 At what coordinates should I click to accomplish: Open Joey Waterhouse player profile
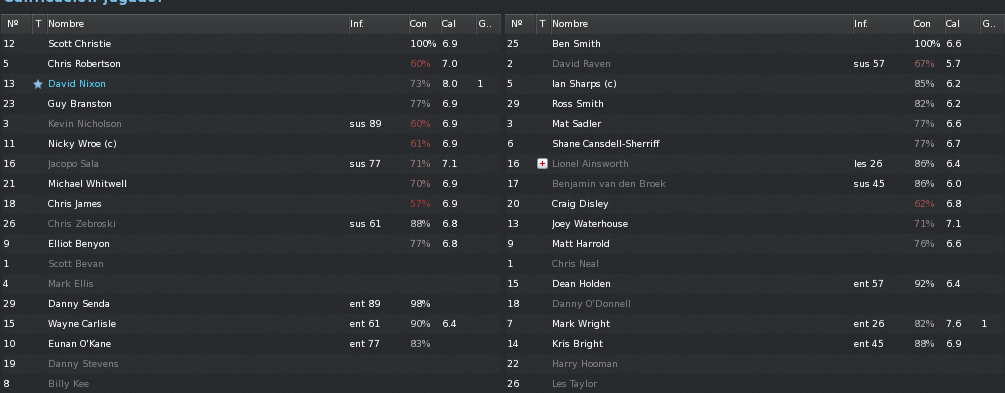pyautogui.click(x=590, y=224)
